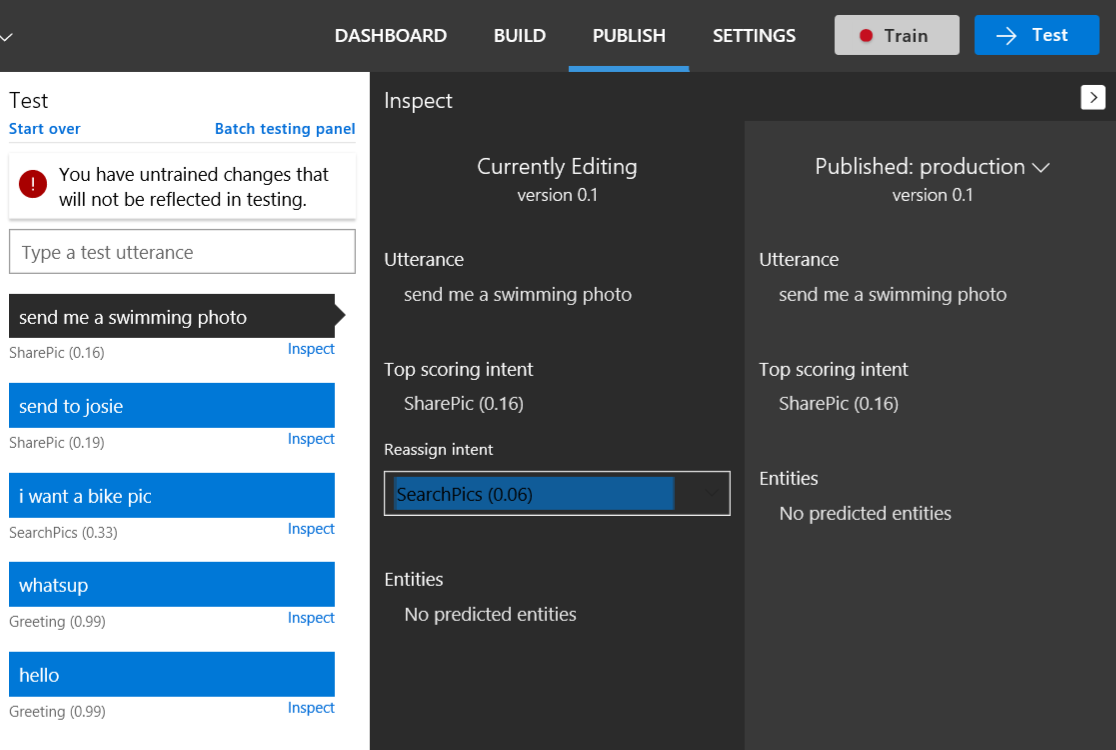Click the Start over link
The height and width of the screenshot is (750, 1116).
[x=45, y=129]
